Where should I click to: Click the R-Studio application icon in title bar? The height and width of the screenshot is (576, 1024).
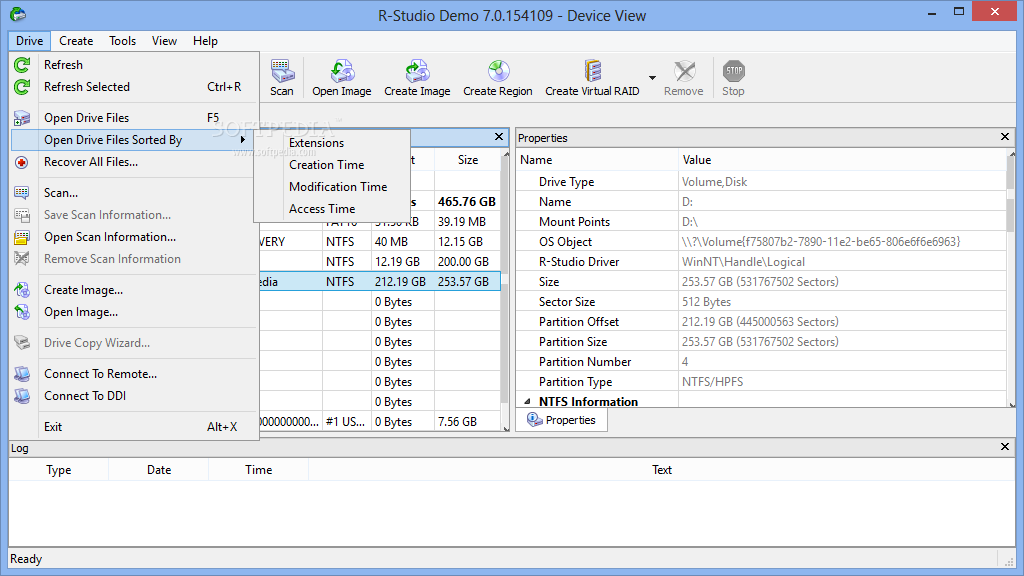pos(18,14)
